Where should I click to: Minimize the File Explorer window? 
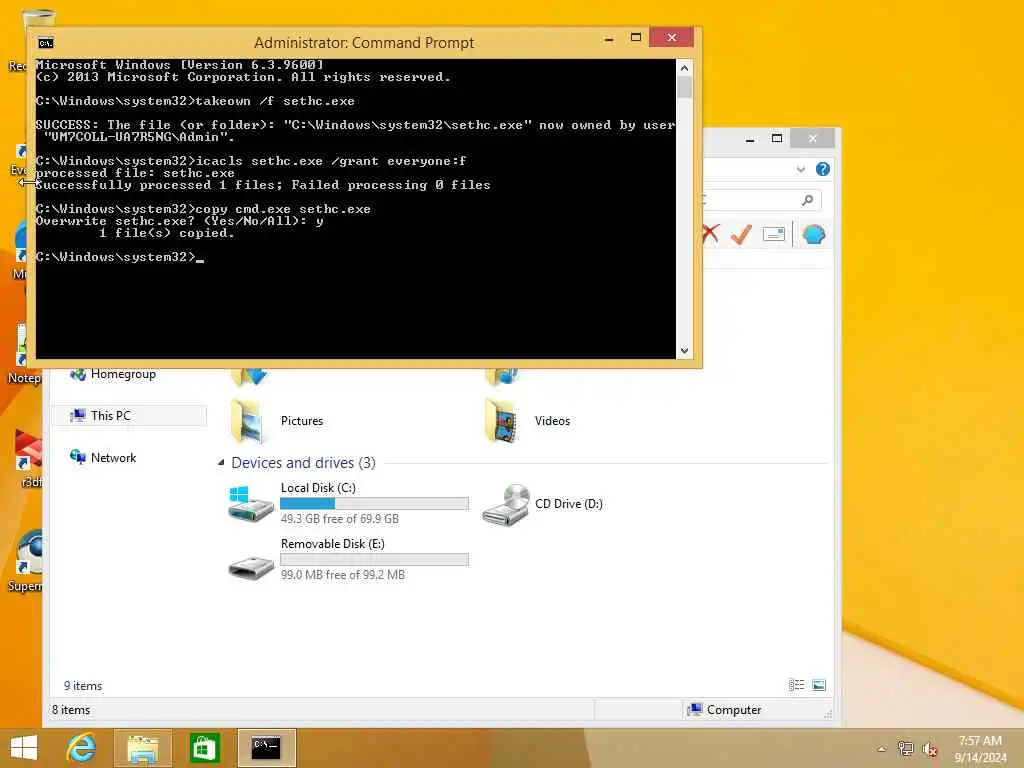tap(750, 139)
